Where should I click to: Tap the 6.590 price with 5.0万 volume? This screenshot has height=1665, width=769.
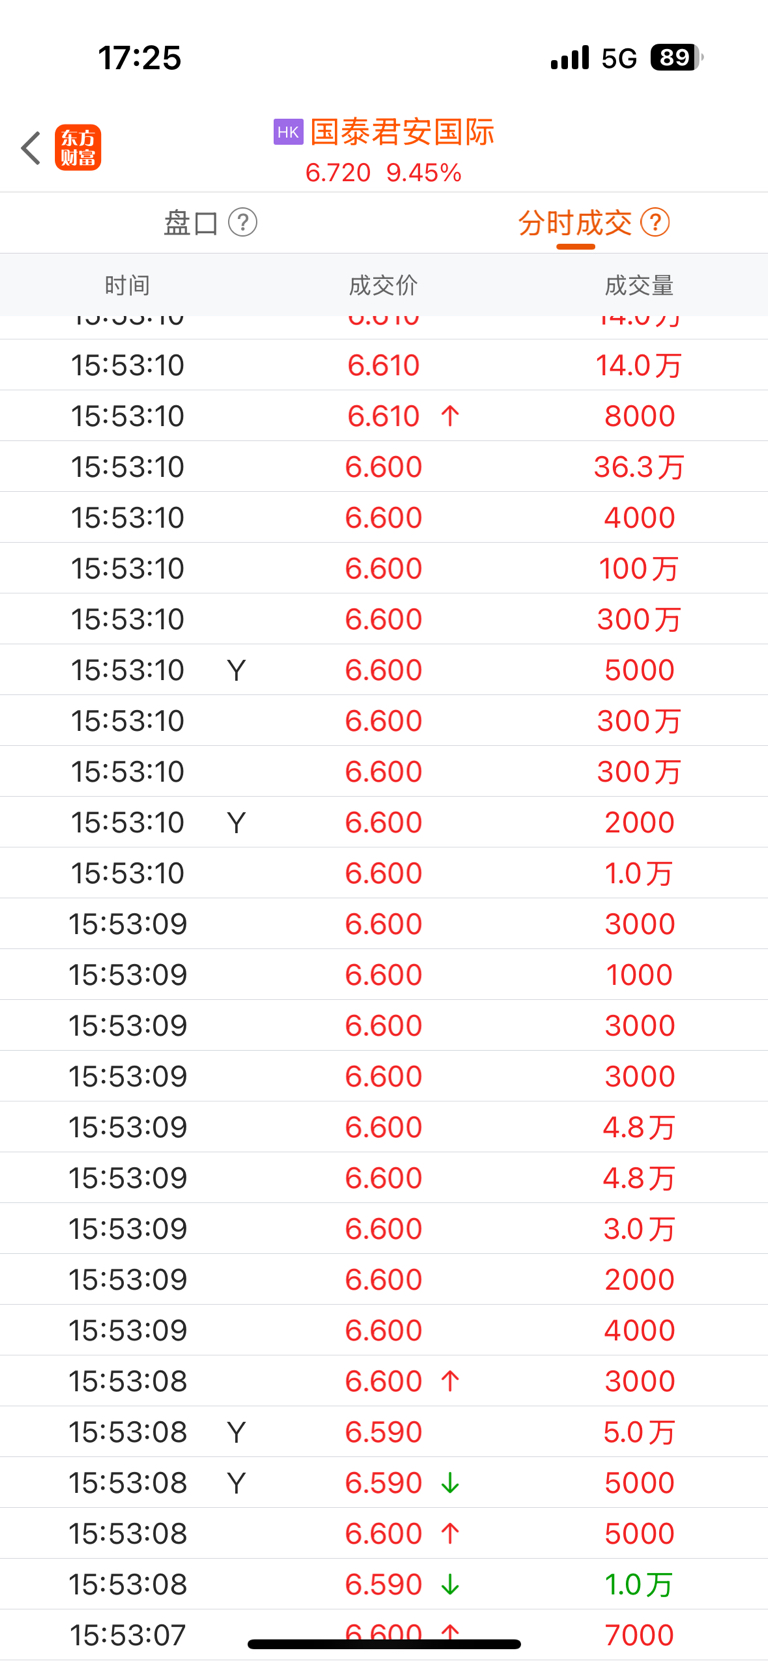tap(384, 1432)
